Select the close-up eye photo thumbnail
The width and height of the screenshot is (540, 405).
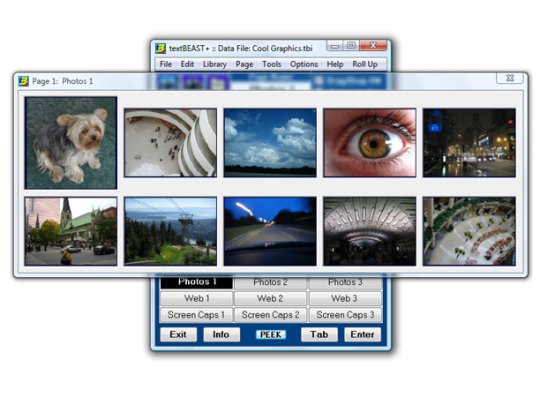(370, 143)
